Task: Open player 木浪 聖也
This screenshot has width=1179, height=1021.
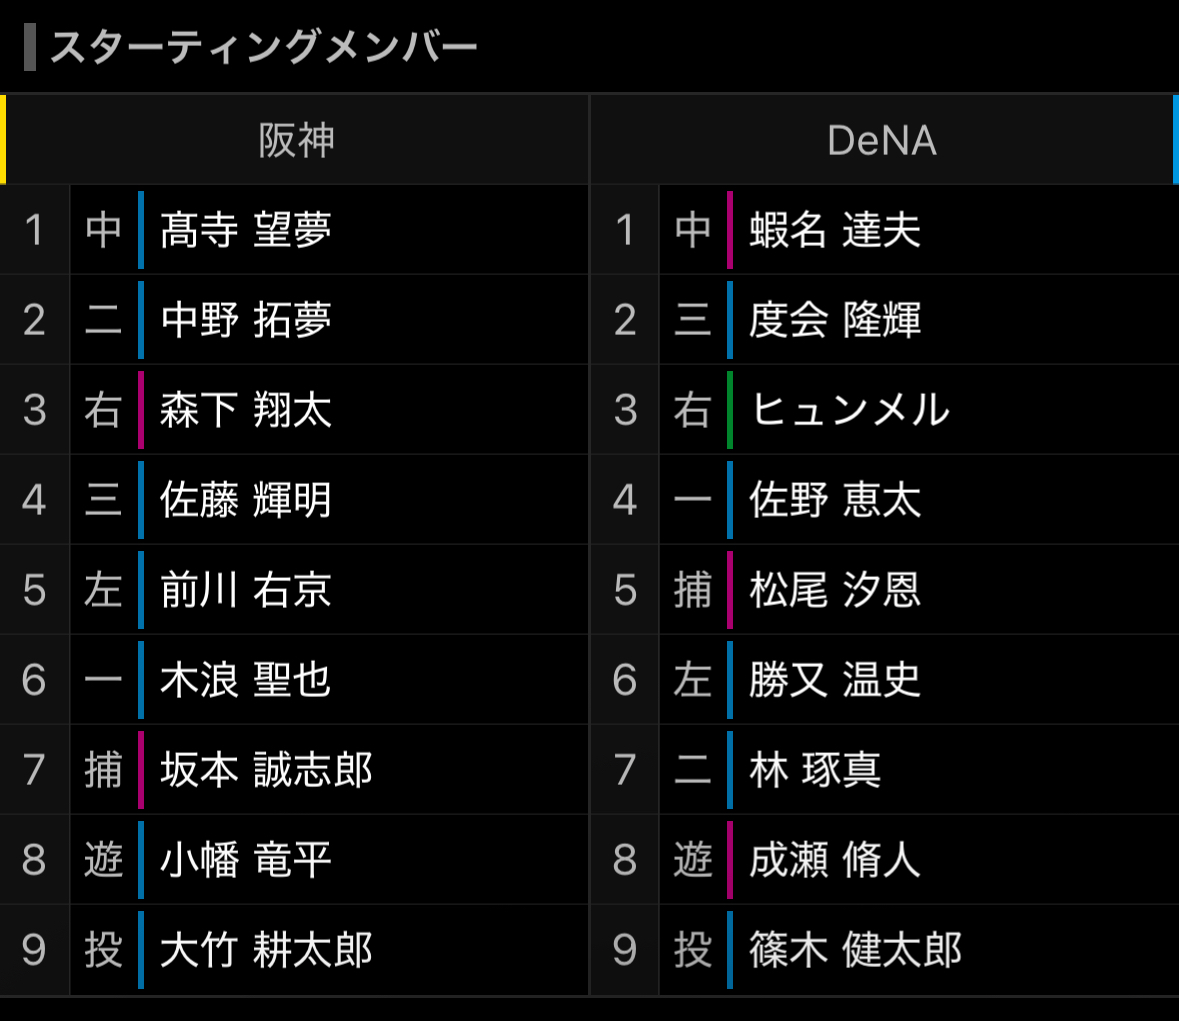Action: coord(246,680)
